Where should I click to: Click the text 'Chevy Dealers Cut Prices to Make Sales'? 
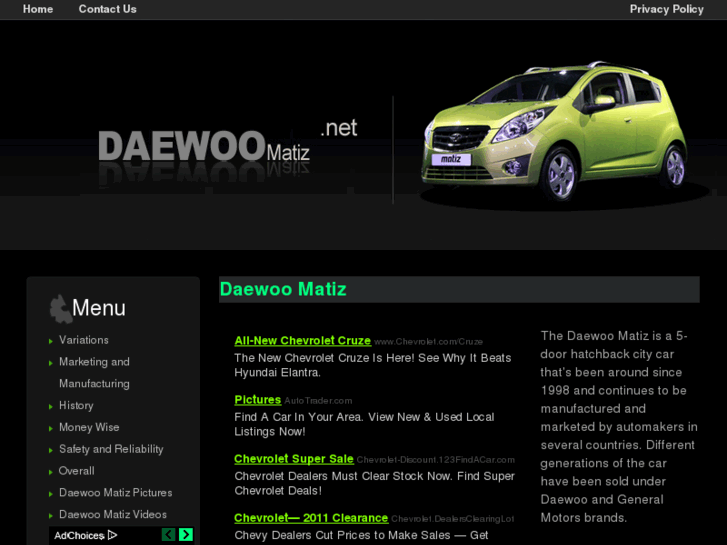tap(342, 535)
